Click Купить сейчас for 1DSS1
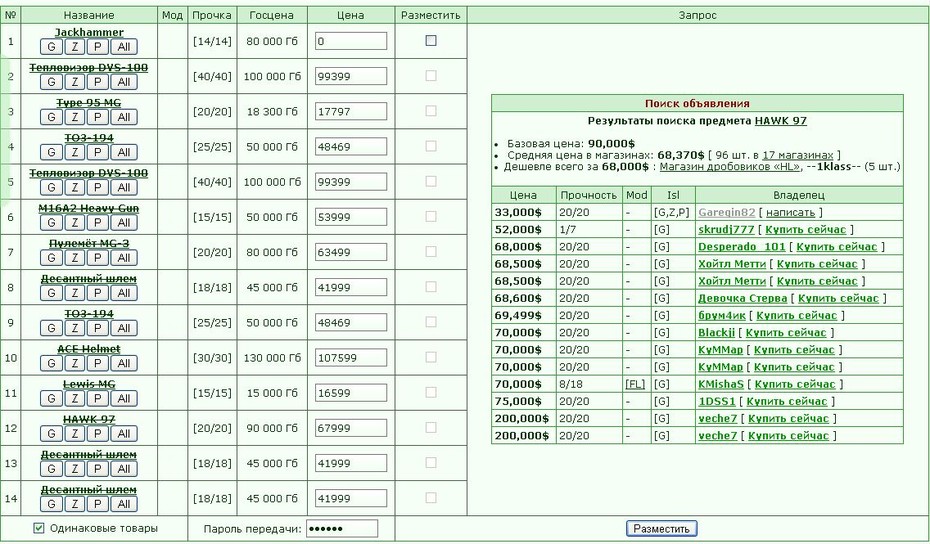 click(x=786, y=402)
